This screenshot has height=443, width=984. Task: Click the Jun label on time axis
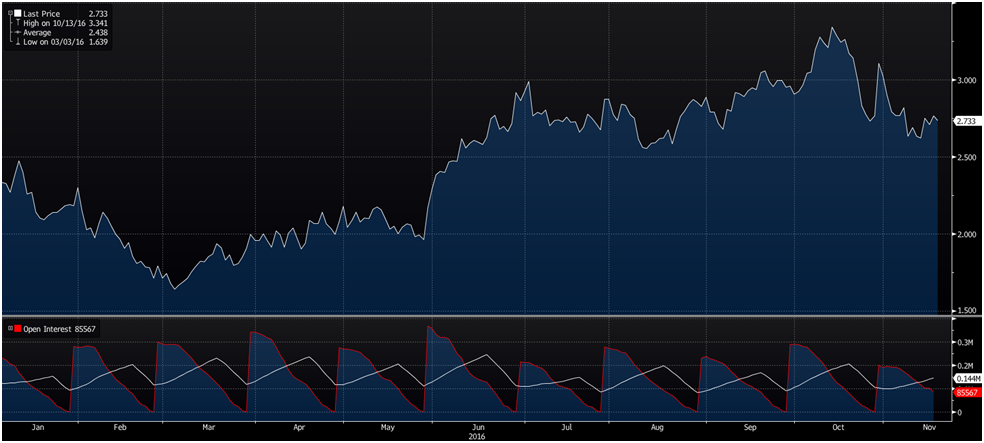click(478, 427)
